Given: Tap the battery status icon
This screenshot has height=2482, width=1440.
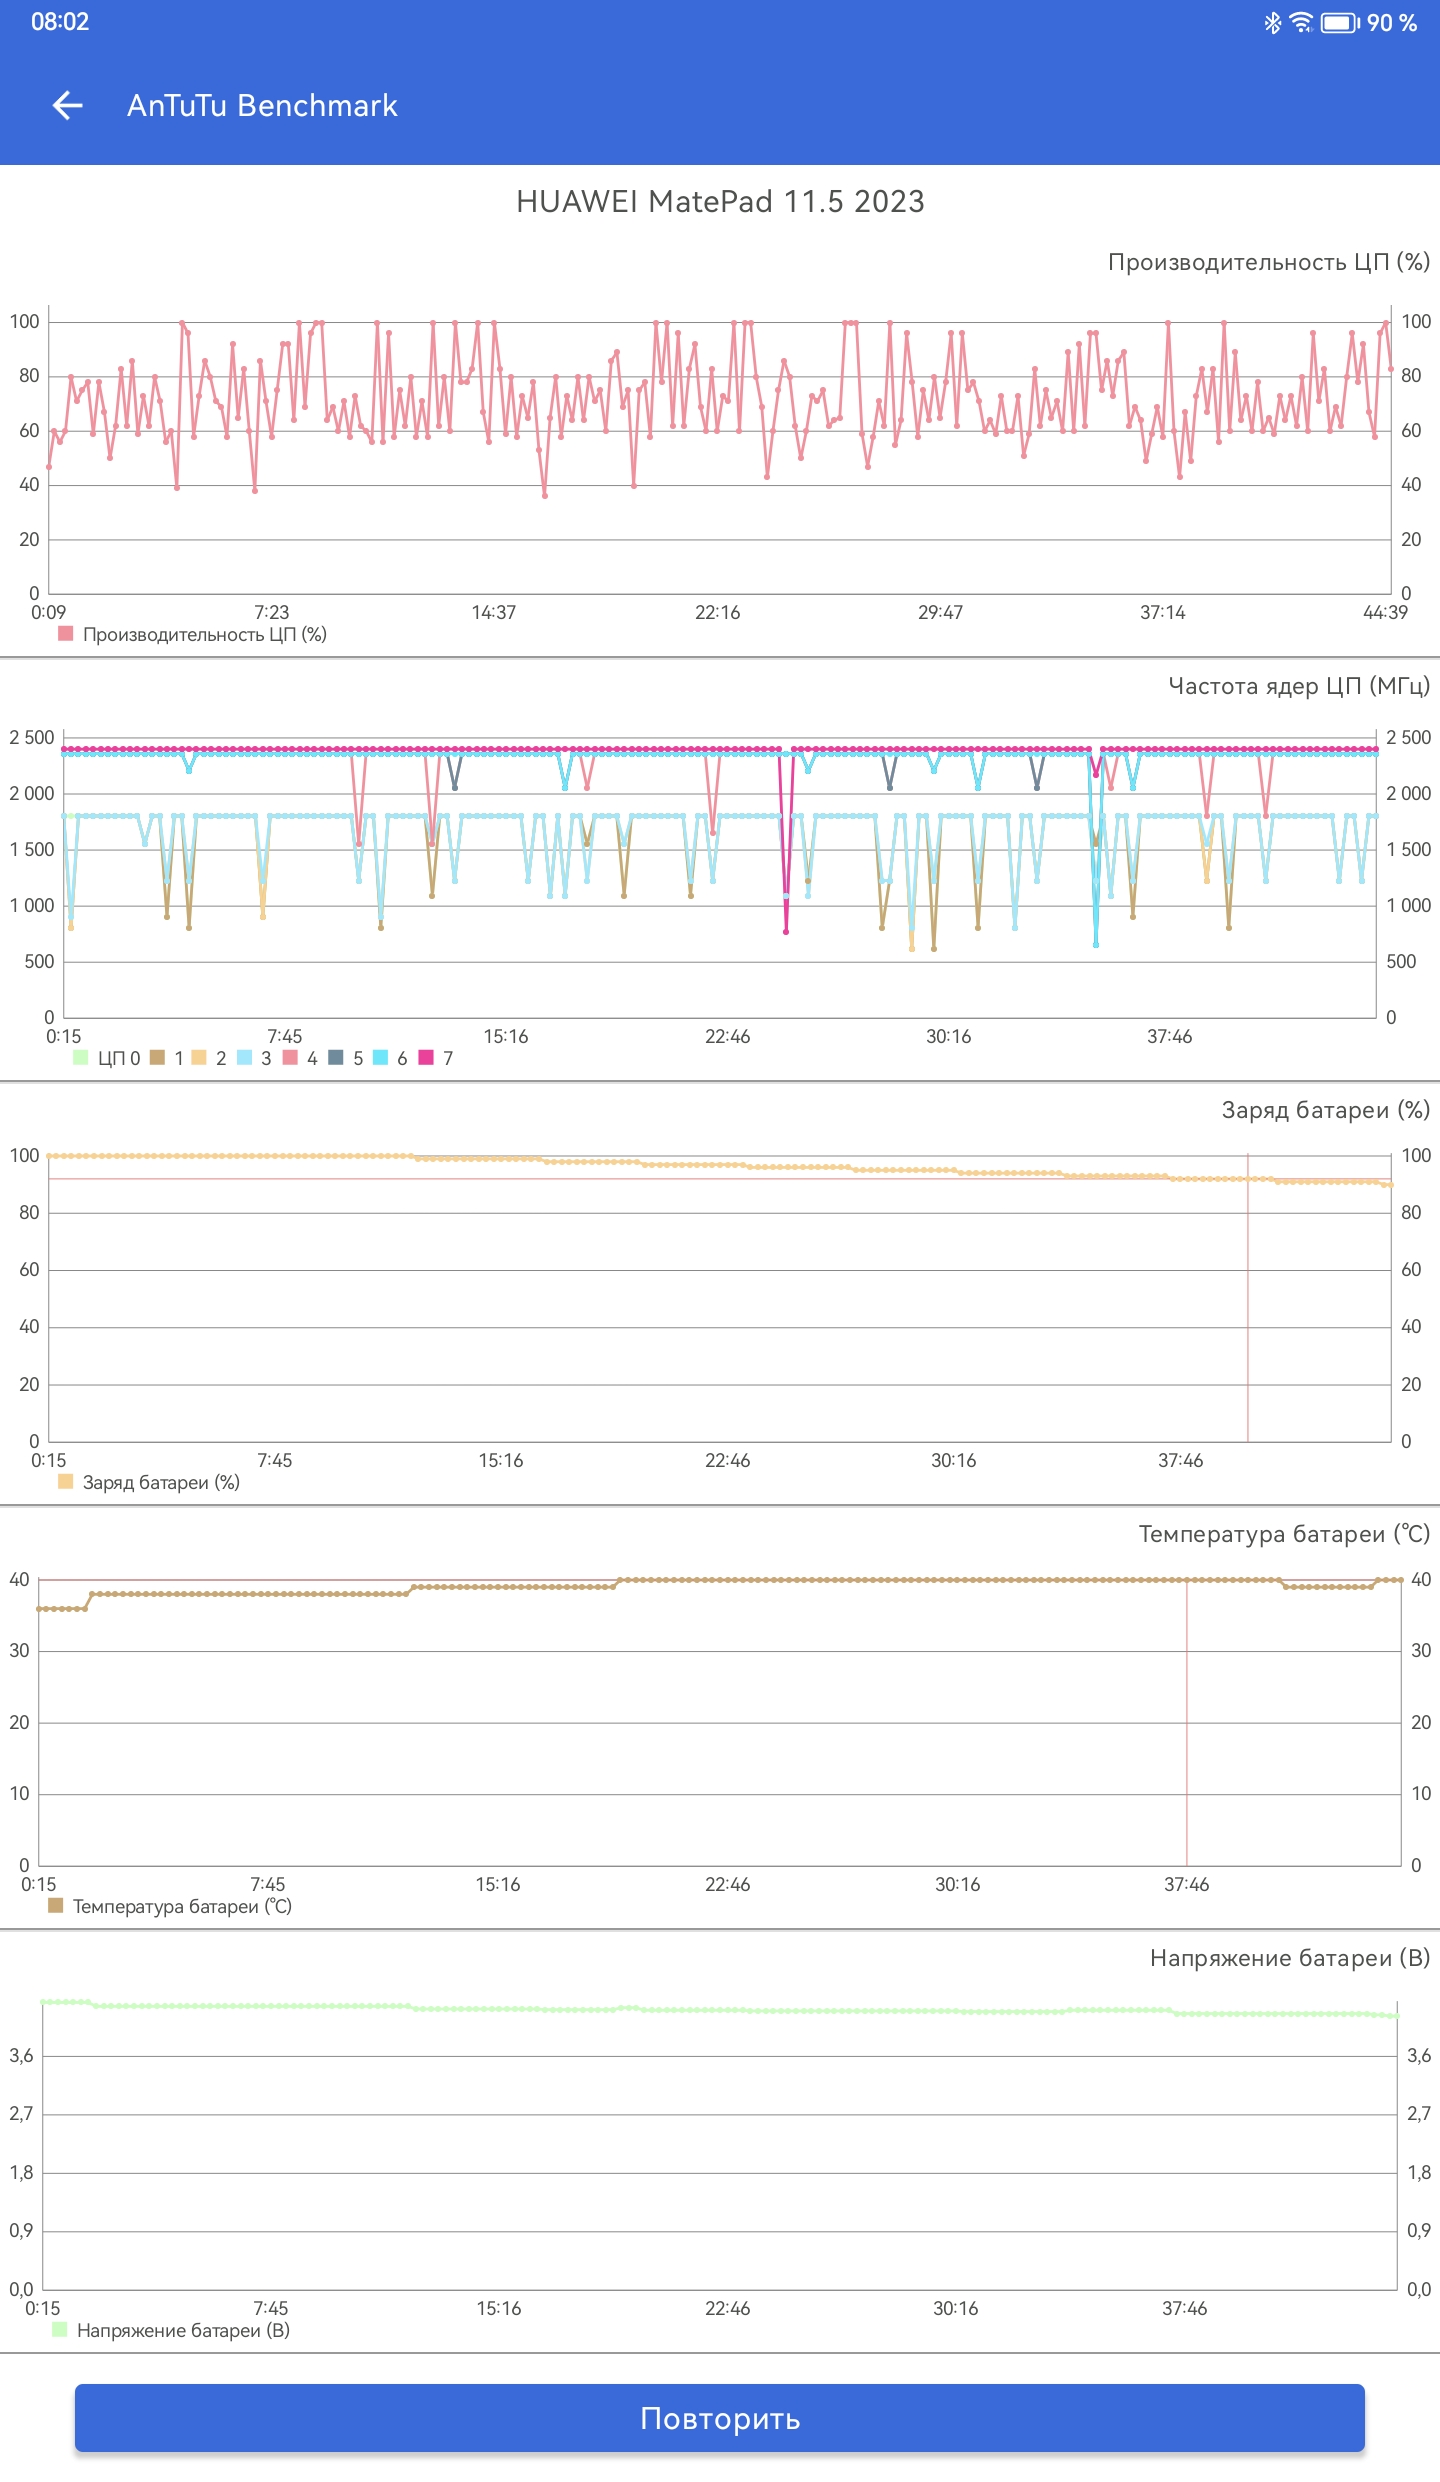Looking at the screenshot, I should [1340, 22].
